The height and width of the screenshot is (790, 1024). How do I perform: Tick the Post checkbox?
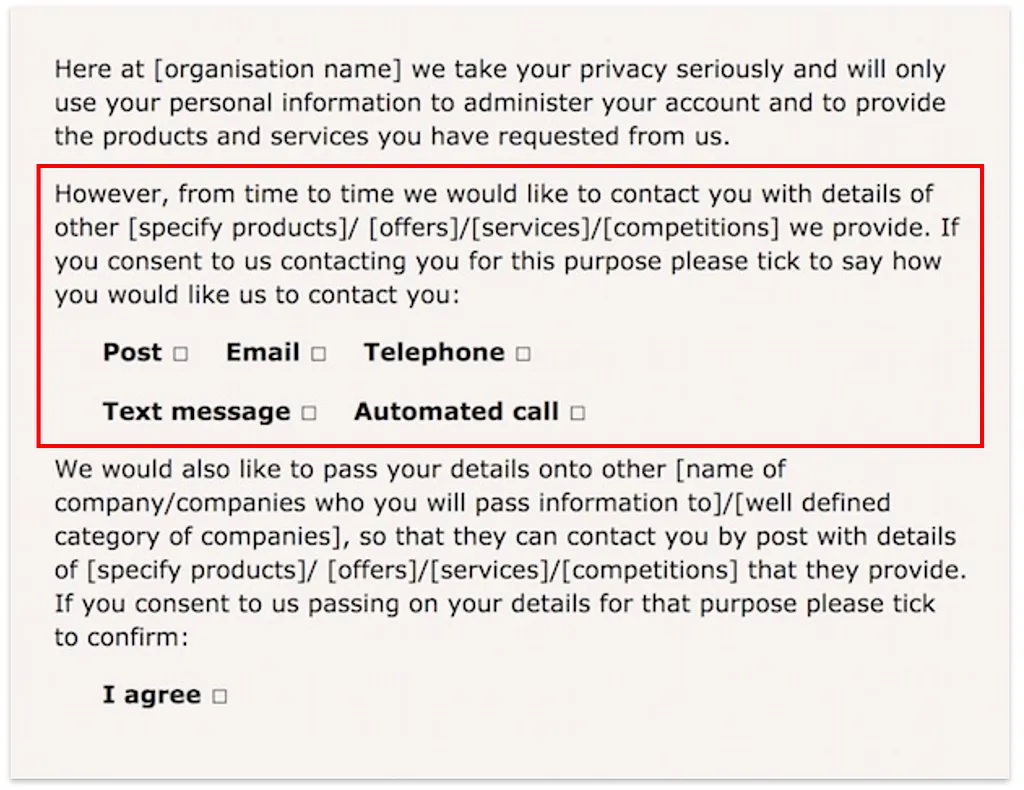pyautogui.click(x=181, y=354)
